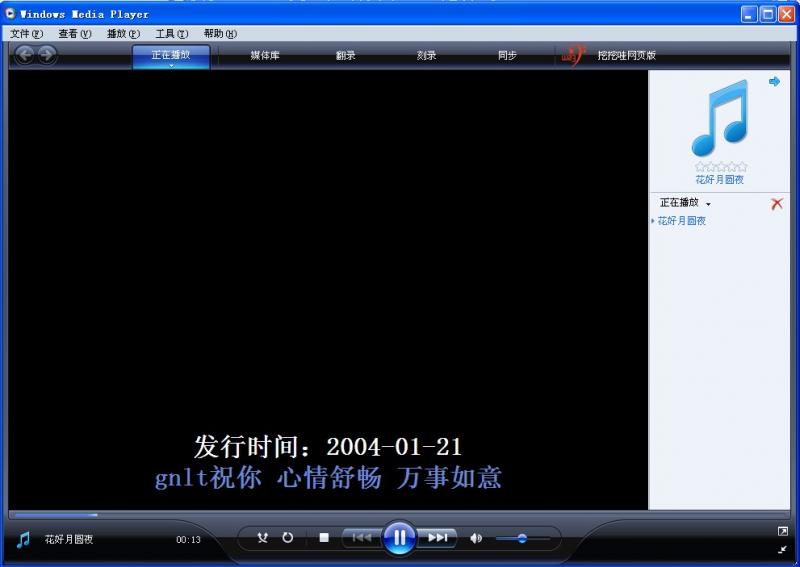Image resolution: width=800 pixels, height=567 pixels.
Task: Pause playback with the center pause button
Action: point(399,538)
